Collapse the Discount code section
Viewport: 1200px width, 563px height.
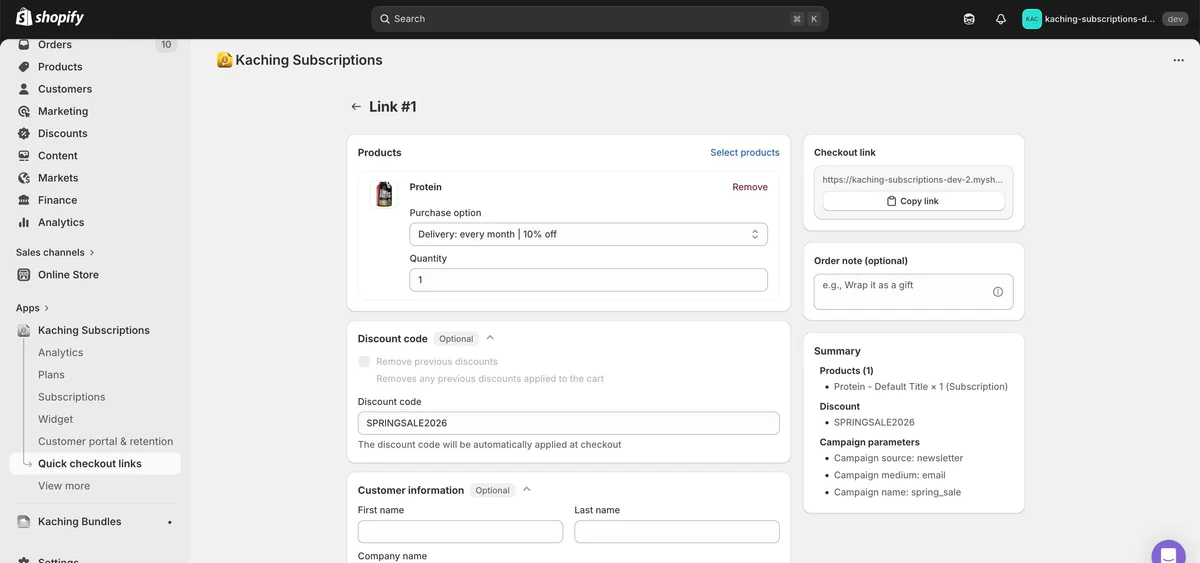(x=490, y=338)
